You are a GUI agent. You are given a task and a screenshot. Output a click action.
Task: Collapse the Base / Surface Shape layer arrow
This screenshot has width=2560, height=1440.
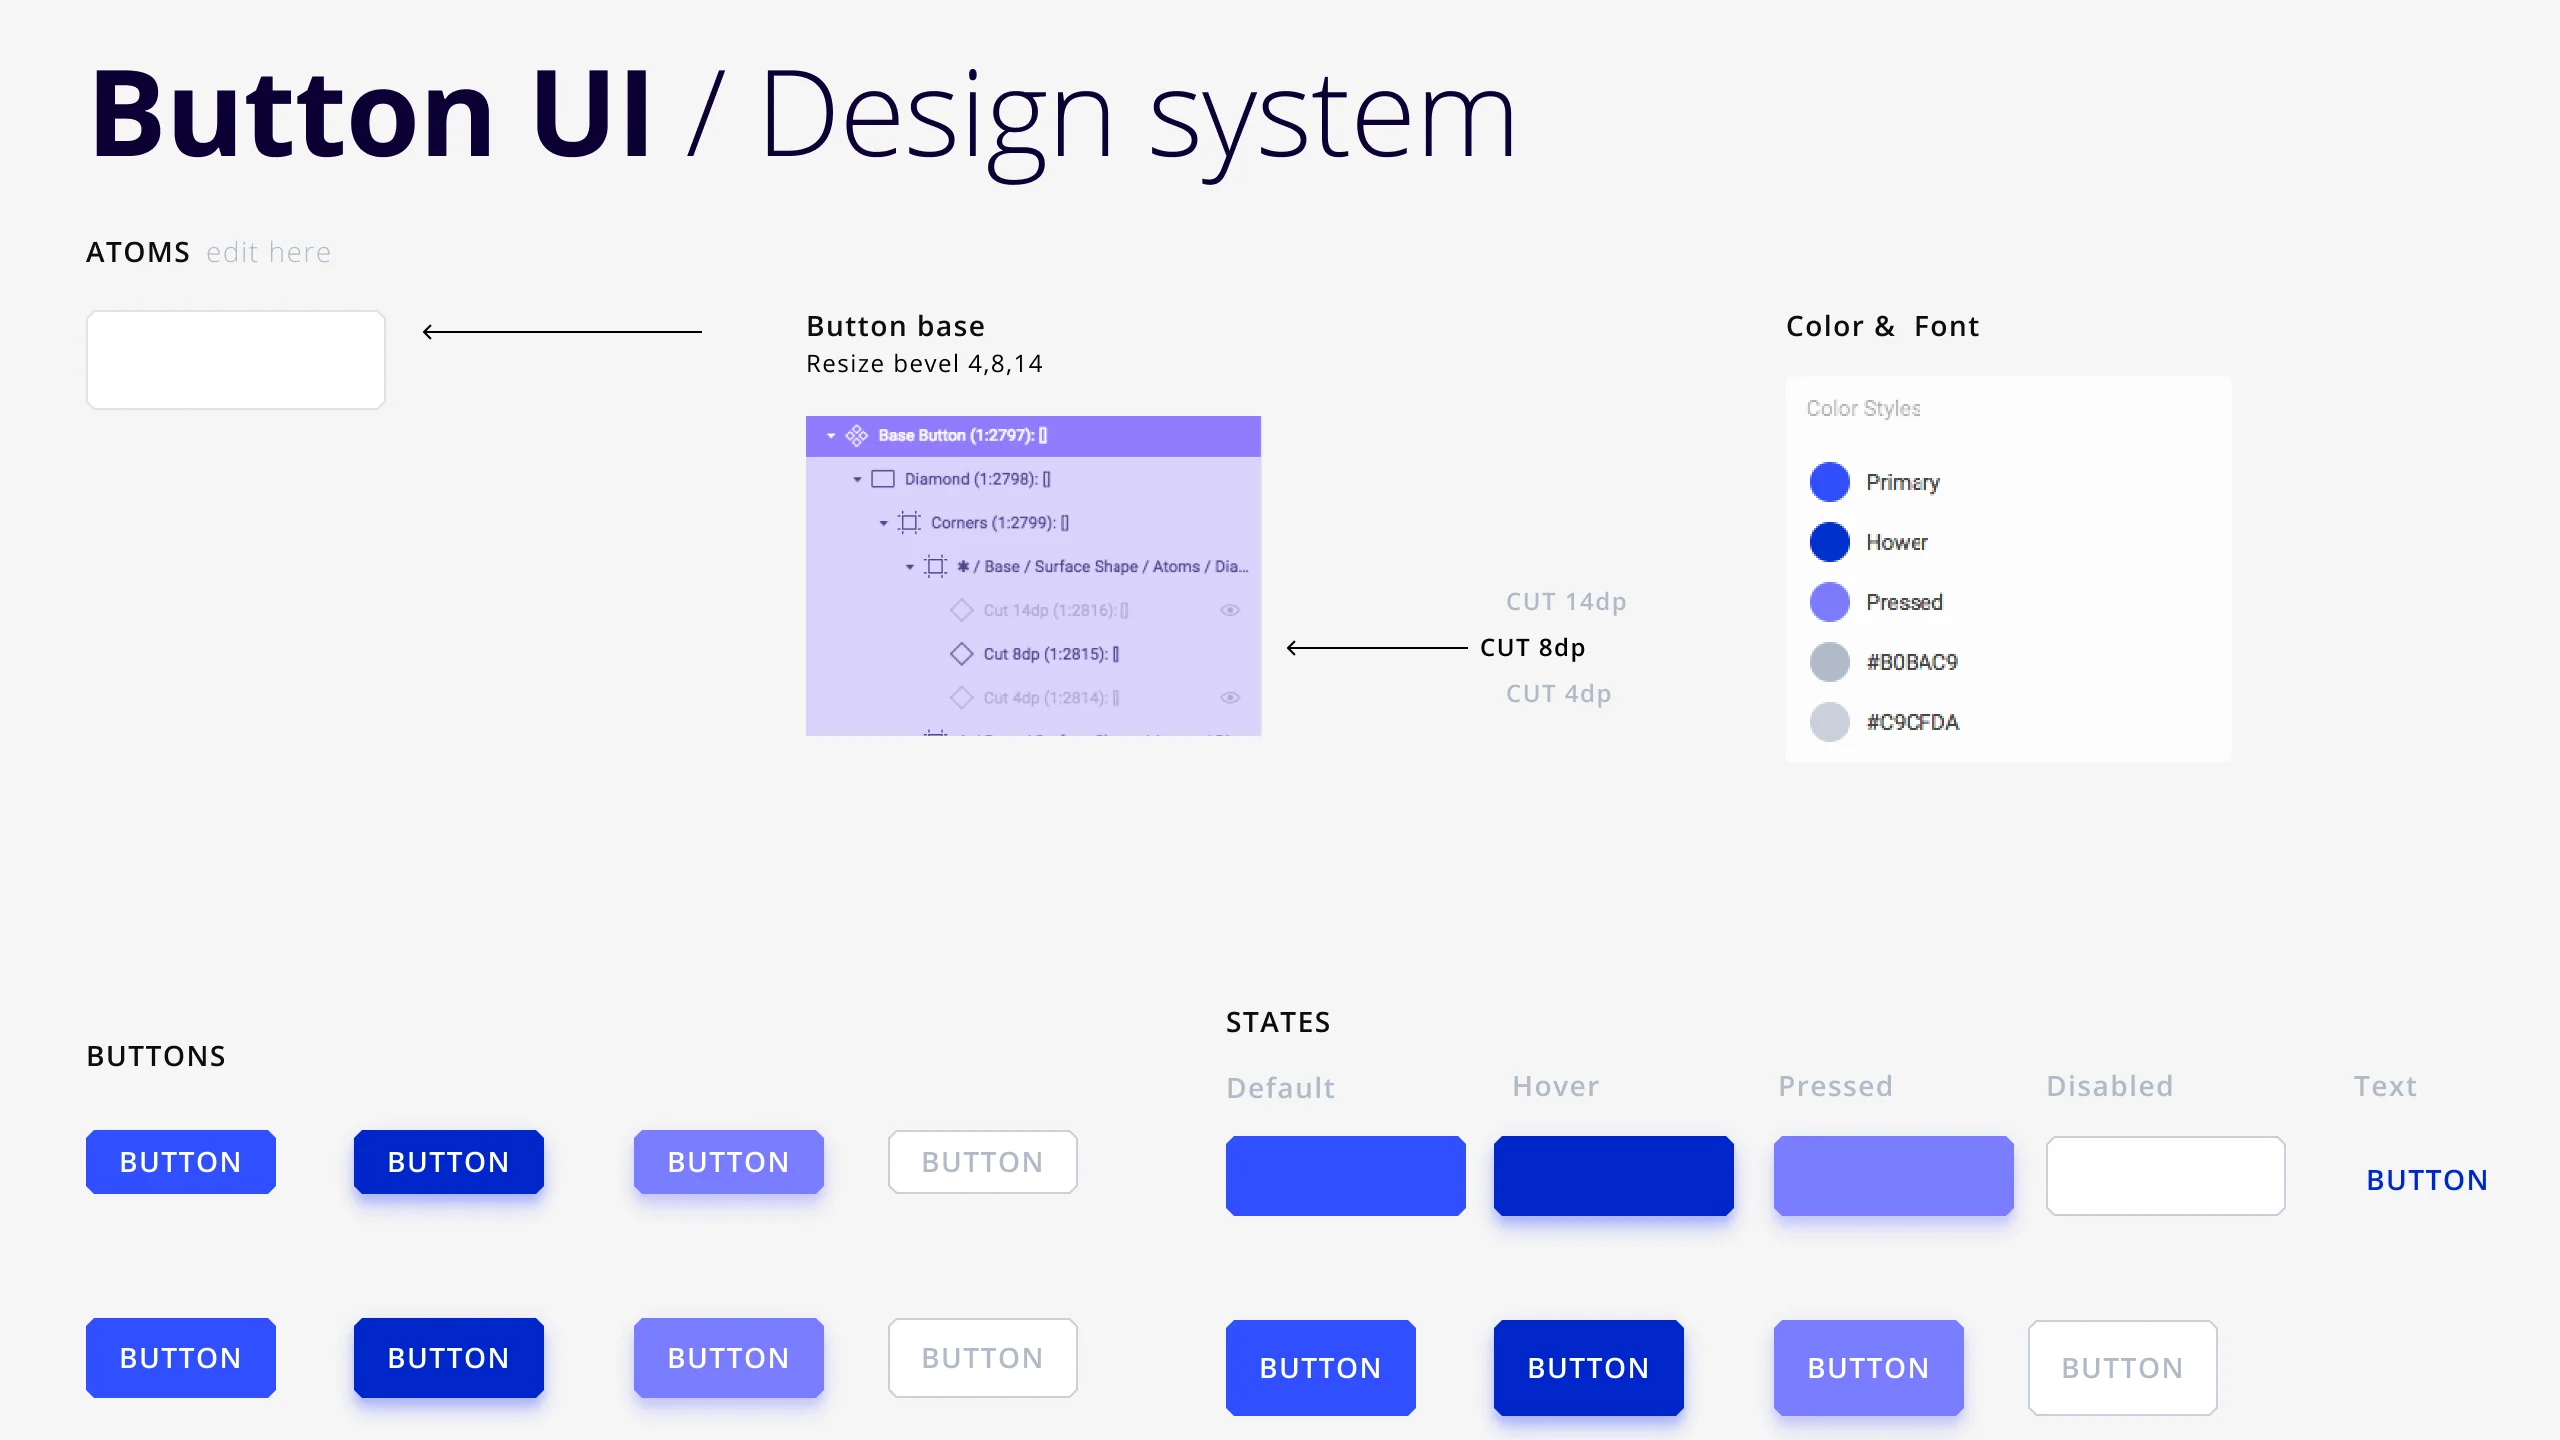click(909, 567)
